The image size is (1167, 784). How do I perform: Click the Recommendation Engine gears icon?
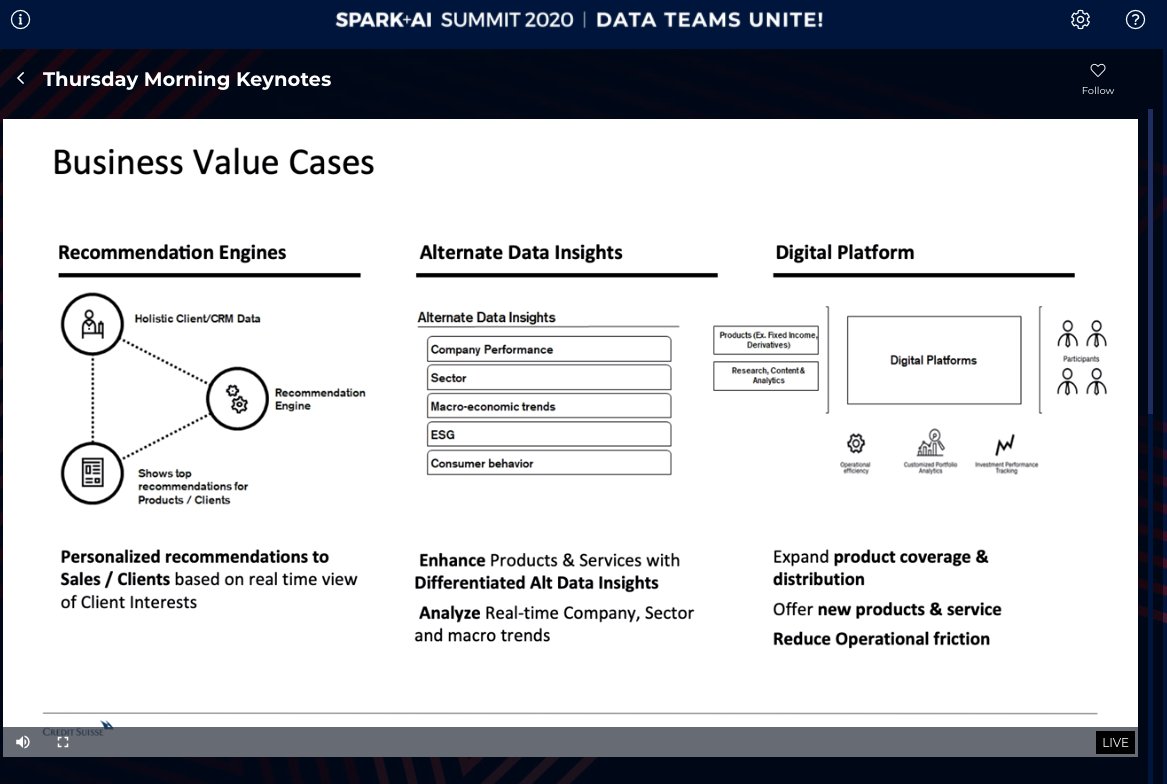point(237,398)
